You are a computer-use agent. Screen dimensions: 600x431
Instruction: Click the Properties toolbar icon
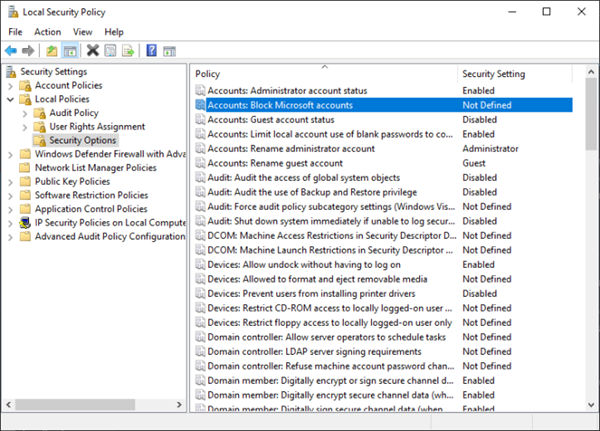click(x=109, y=50)
